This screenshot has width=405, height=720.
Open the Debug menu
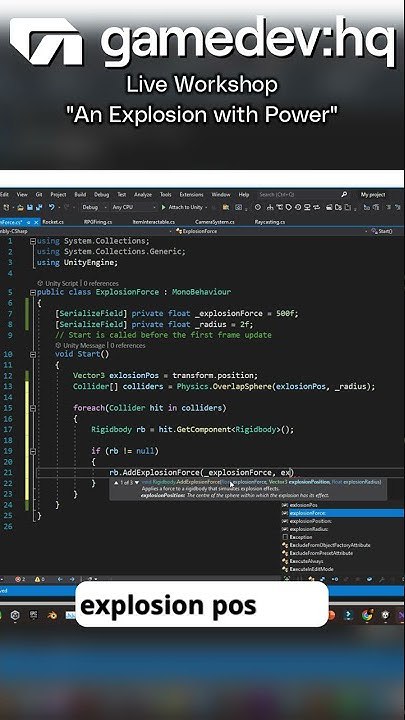point(101,195)
